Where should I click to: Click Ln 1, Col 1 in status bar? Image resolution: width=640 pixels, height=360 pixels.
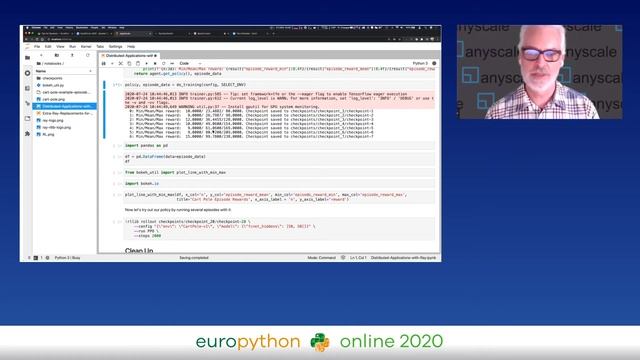[358, 258]
